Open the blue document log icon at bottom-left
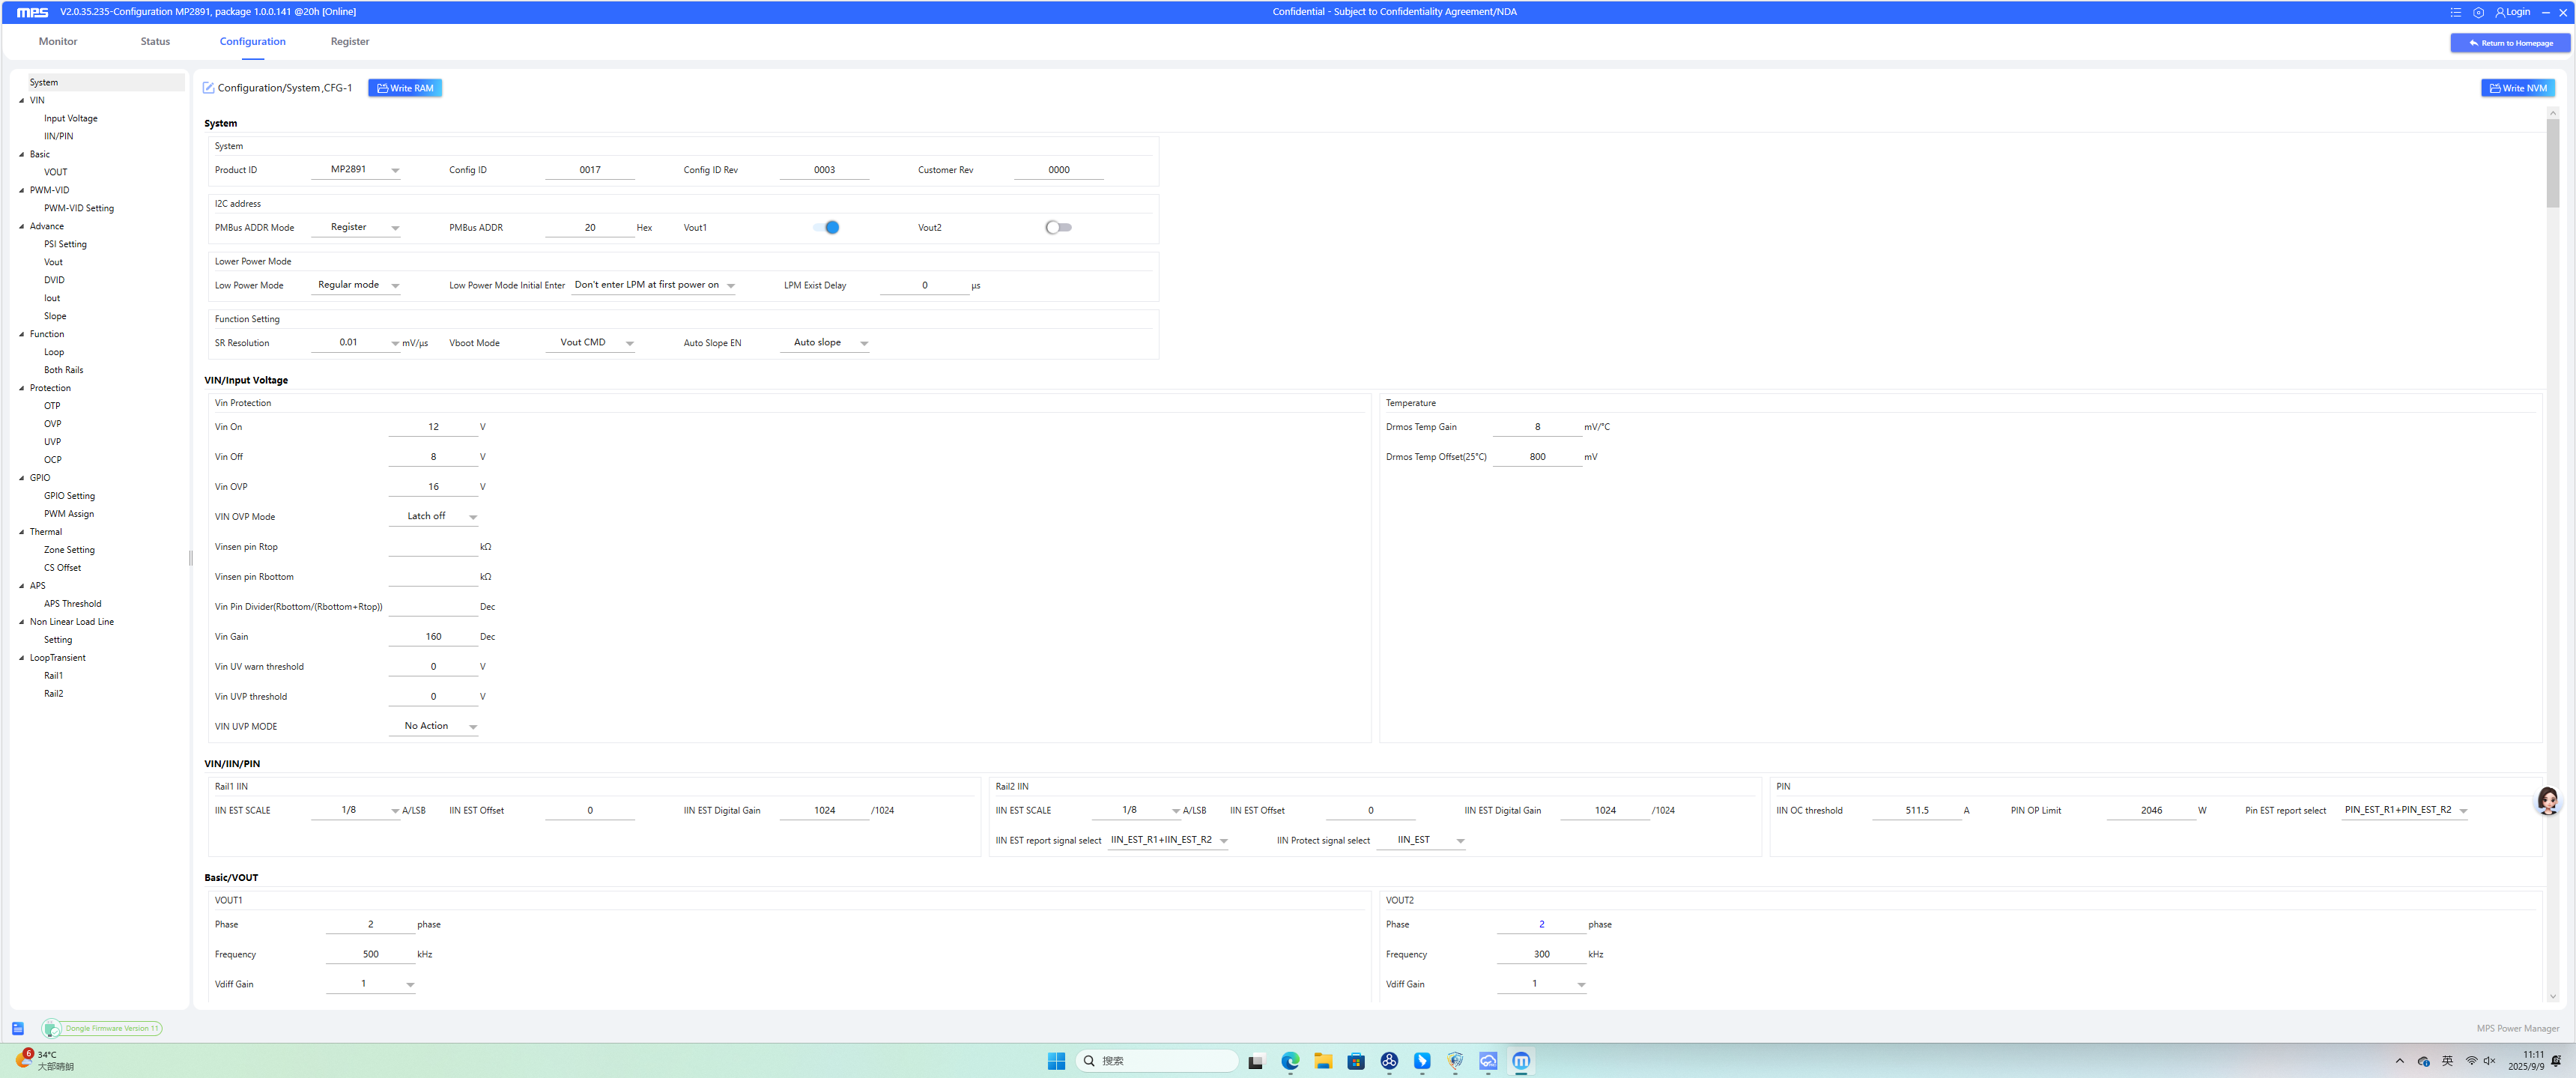 tap(18, 1028)
